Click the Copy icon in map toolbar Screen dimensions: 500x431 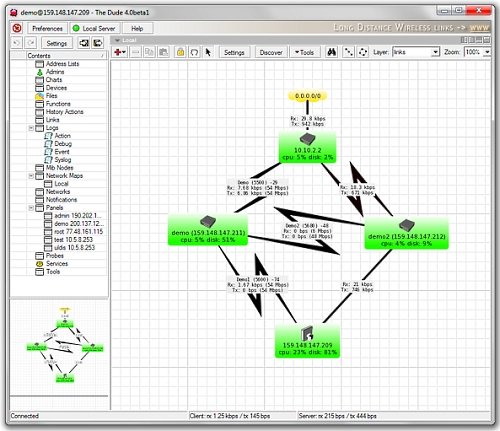[149, 52]
